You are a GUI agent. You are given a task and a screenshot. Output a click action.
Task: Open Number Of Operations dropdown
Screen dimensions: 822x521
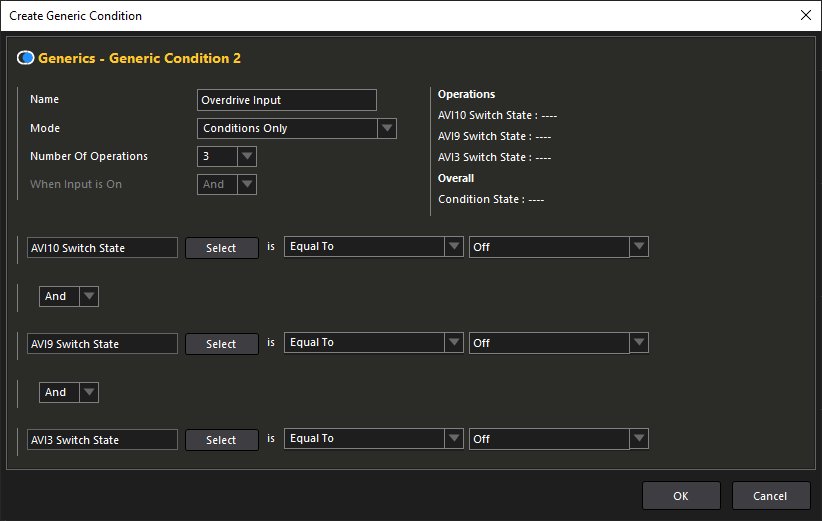click(226, 156)
